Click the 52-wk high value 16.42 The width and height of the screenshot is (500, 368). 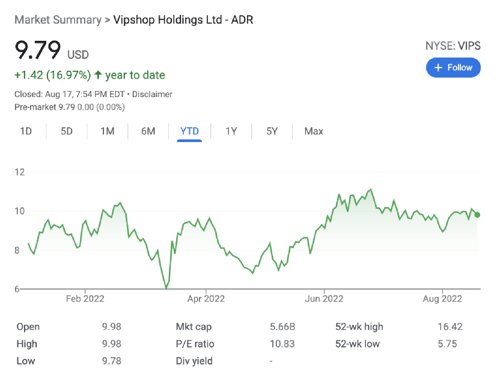[x=450, y=327]
